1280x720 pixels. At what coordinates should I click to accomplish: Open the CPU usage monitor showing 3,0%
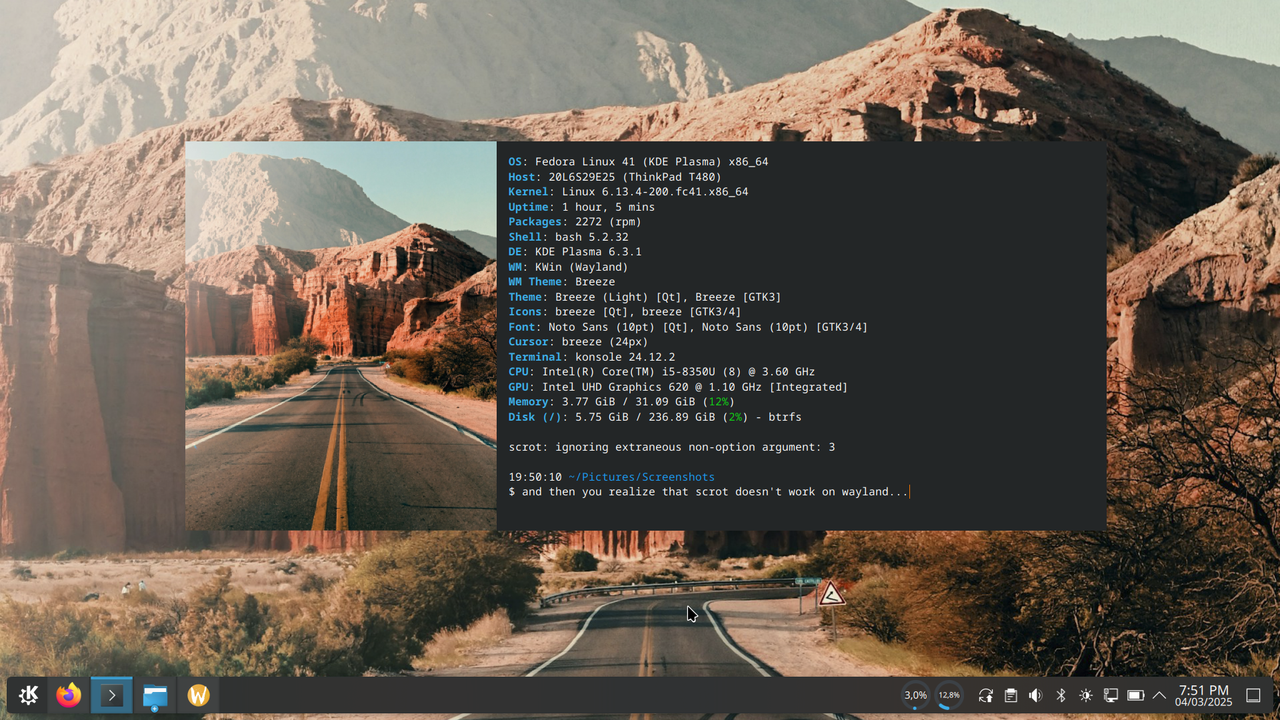(x=915, y=695)
